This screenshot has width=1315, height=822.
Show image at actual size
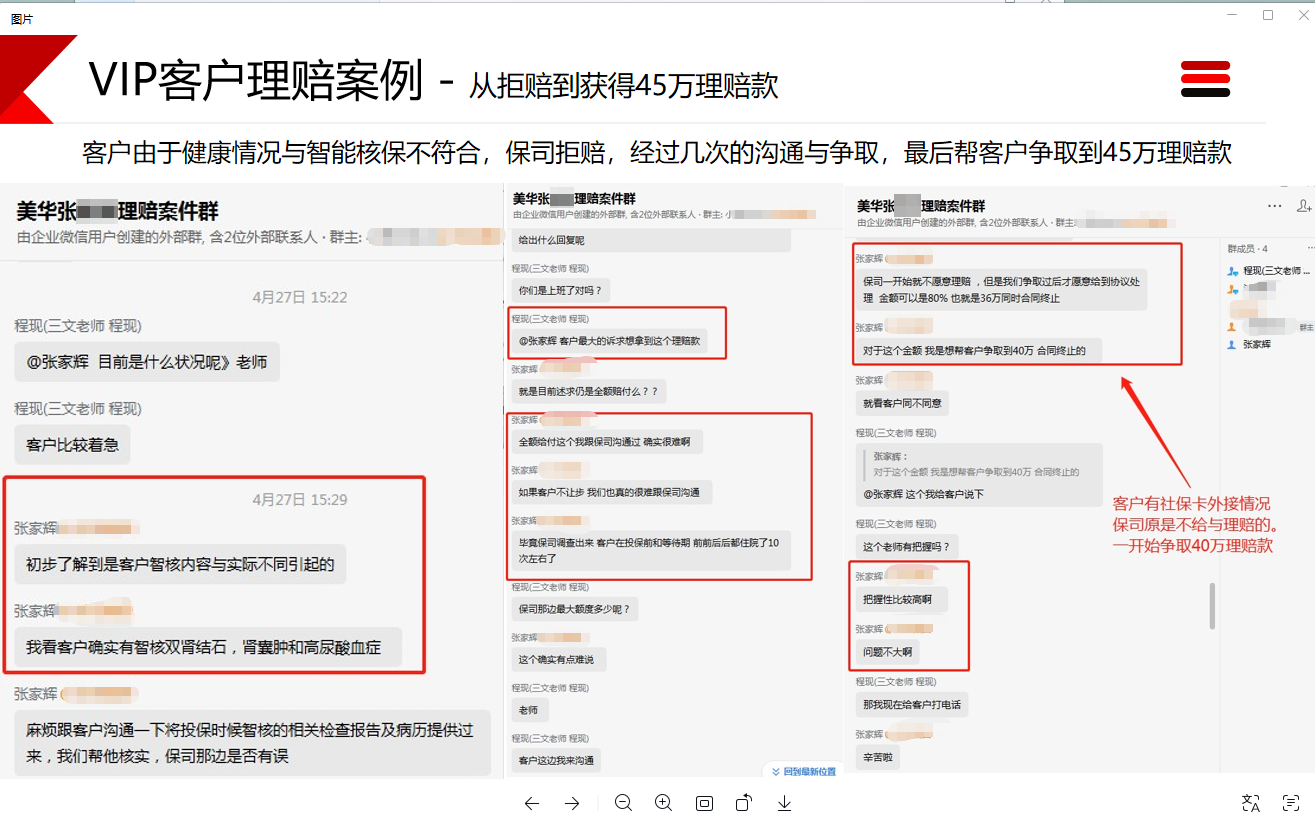[x=704, y=803]
